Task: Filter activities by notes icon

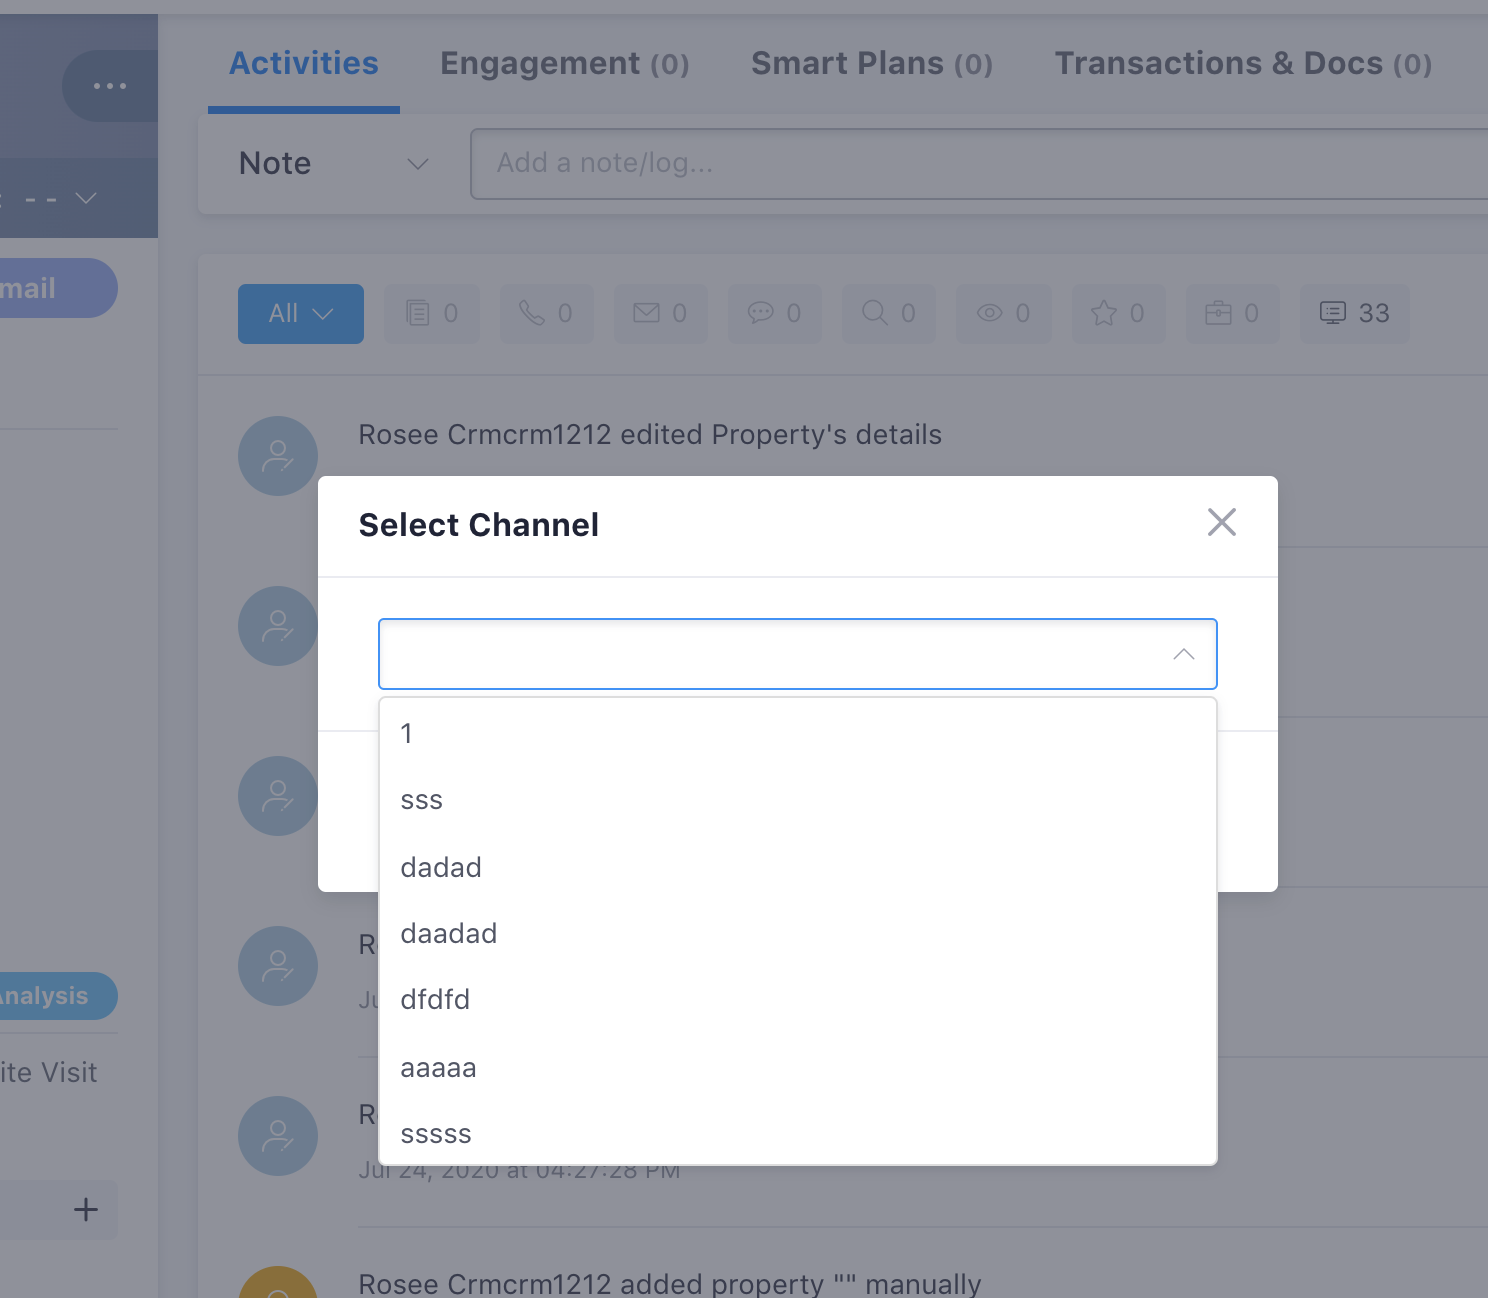Action: coord(431,314)
